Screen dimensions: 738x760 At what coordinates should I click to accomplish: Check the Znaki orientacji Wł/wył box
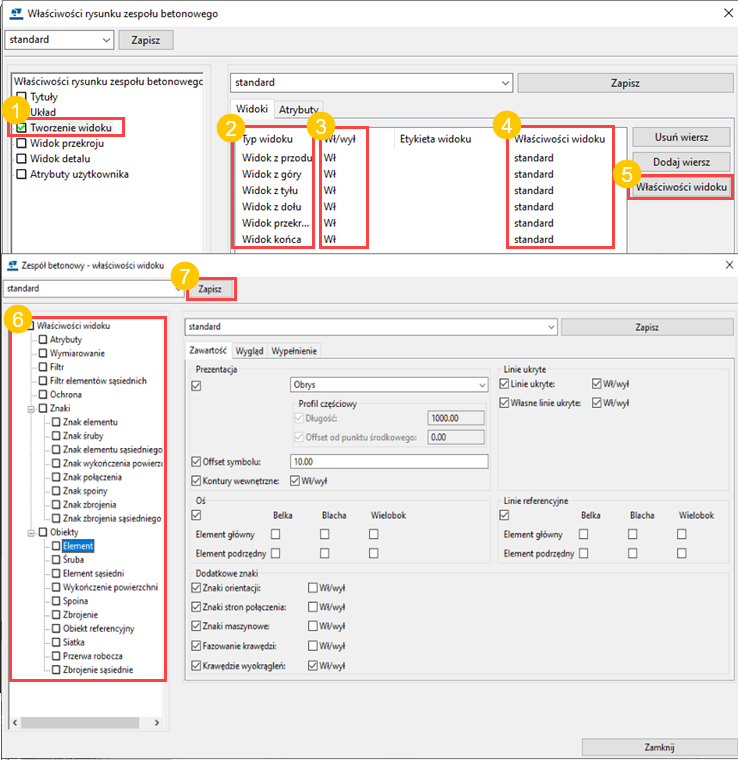314,590
